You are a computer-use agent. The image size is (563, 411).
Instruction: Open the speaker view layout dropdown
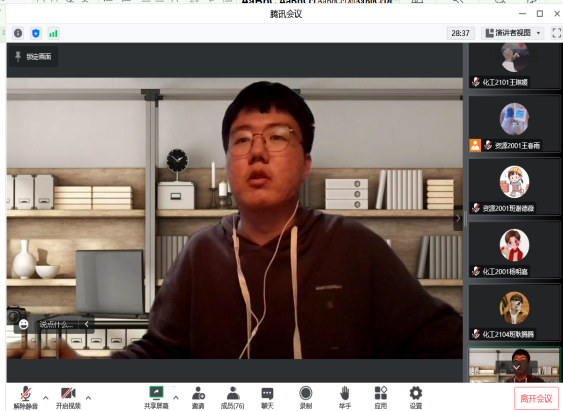tap(513, 33)
